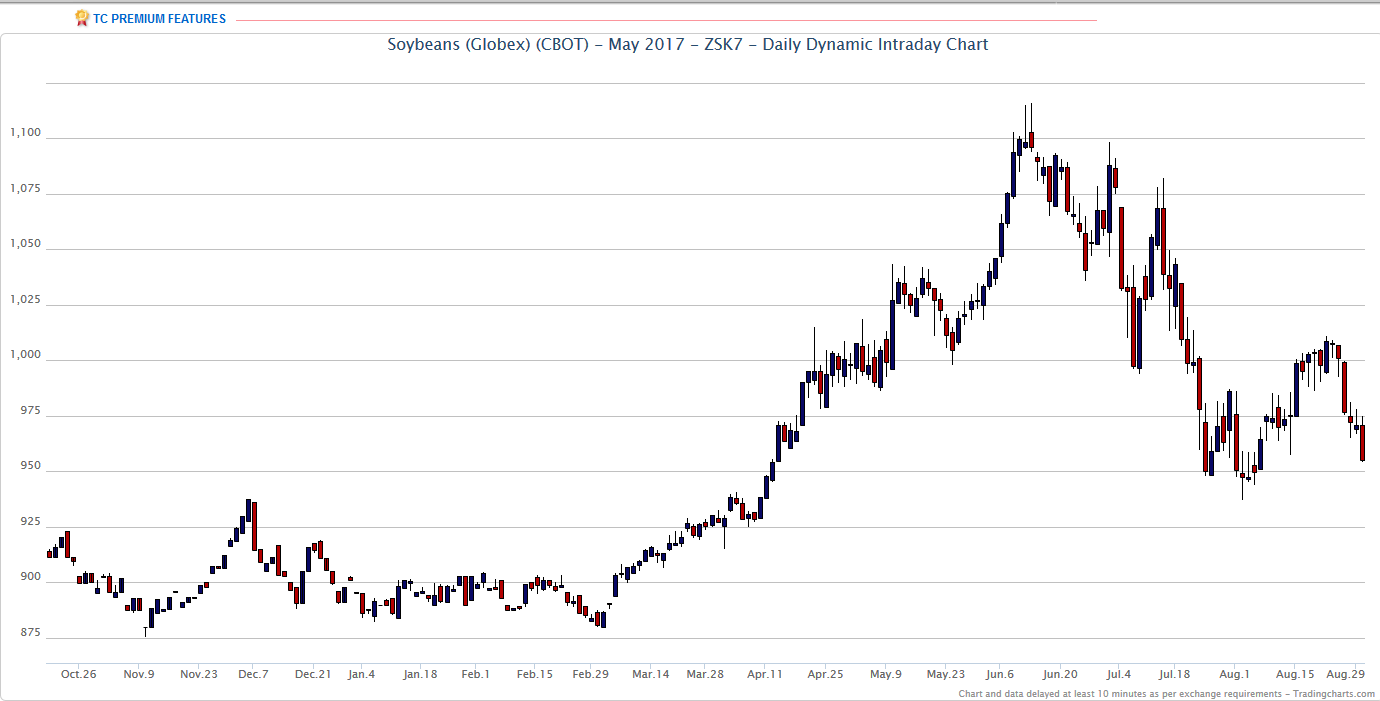Pick the Apr.11 date on the time axis
Screen dimensions: 1380x701
[x=764, y=674]
